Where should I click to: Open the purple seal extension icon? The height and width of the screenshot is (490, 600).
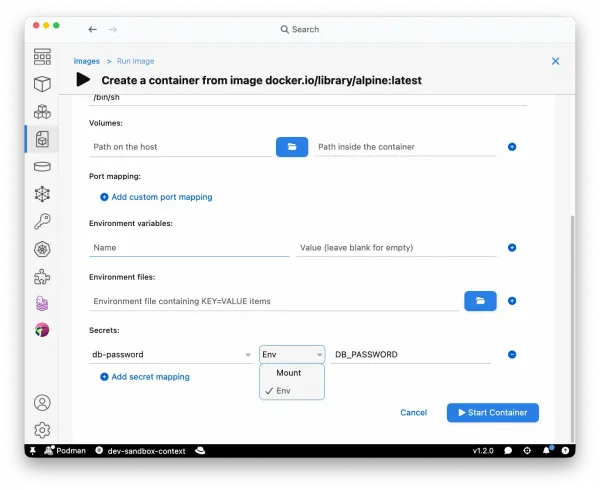[x=42, y=303]
